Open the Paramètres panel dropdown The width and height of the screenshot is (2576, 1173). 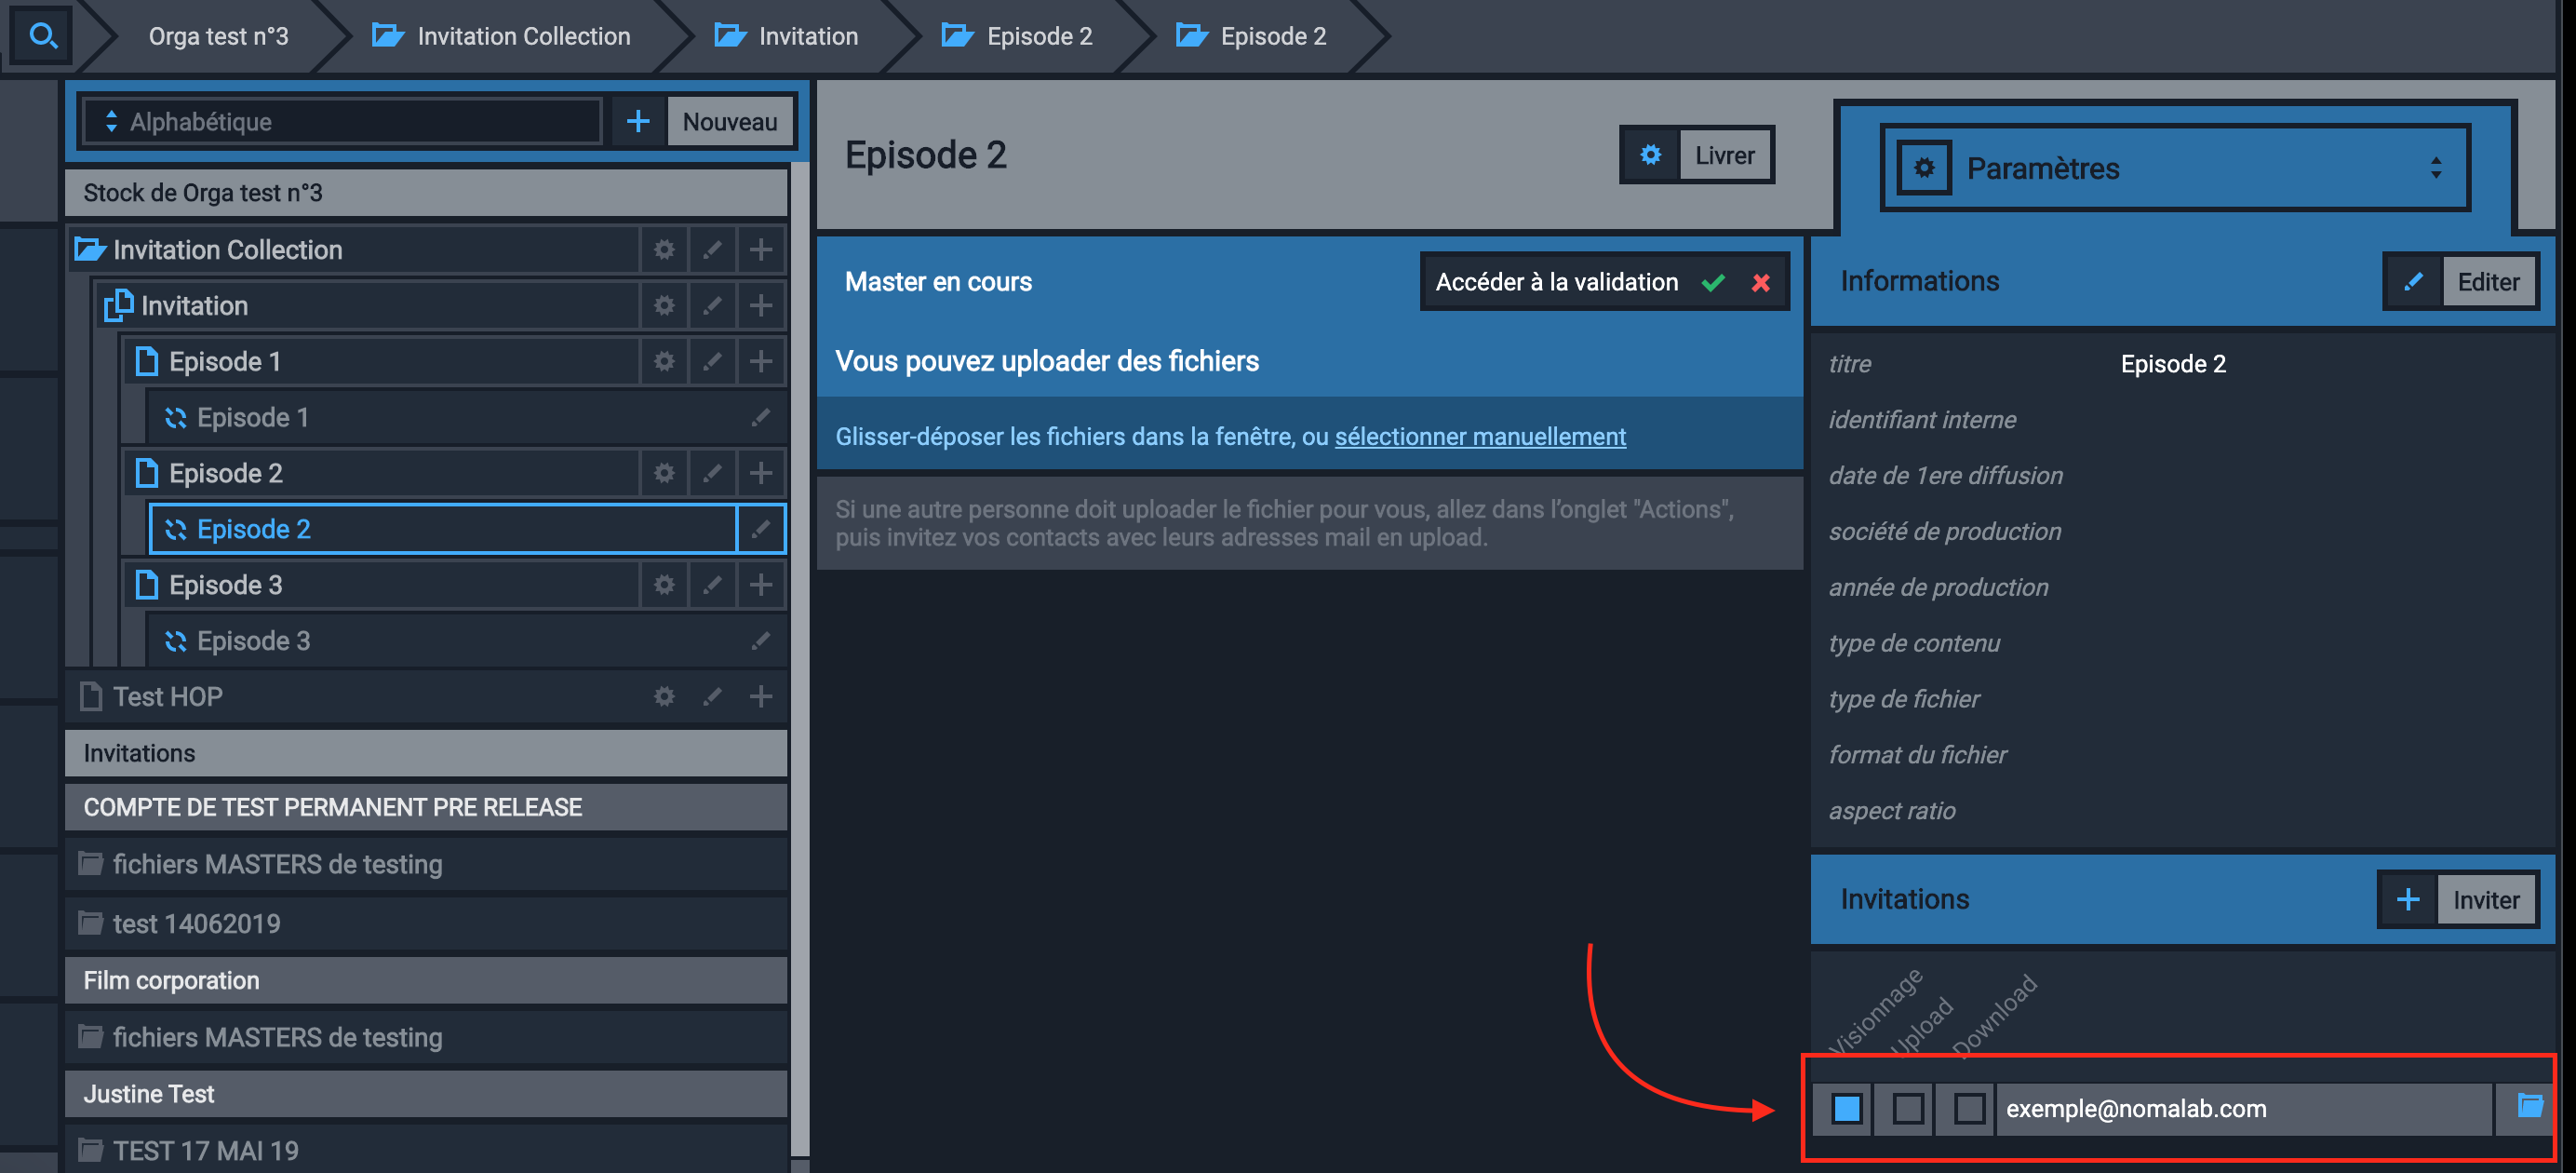tap(2175, 168)
